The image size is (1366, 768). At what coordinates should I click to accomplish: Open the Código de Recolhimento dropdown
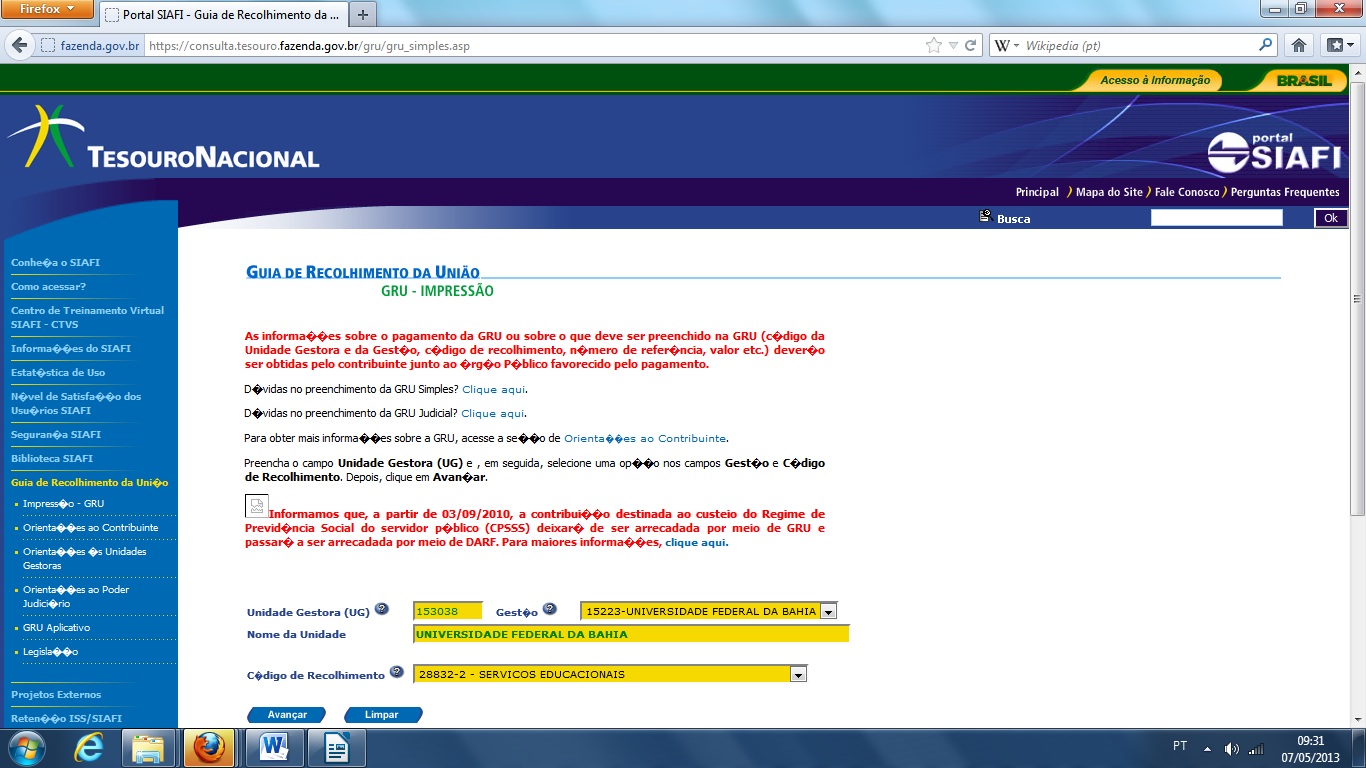tap(610, 674)
